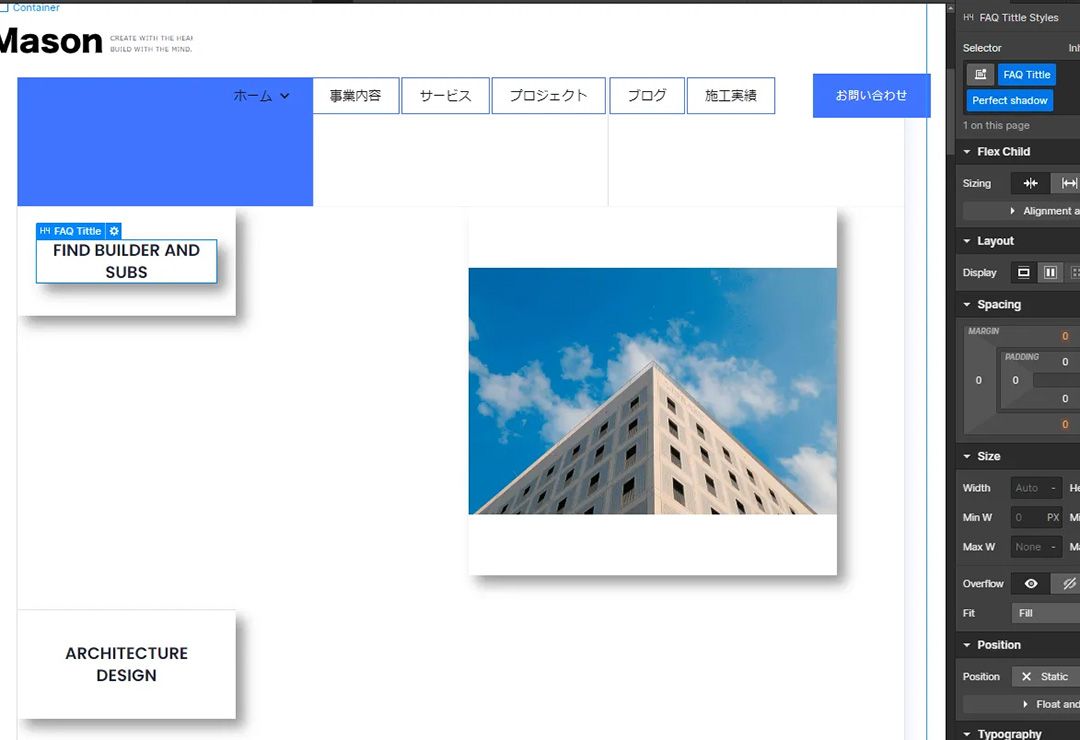Collapse the Flex Child section
The height and width of the screenshot is (740, 1080).
click(x=967, y=152)
